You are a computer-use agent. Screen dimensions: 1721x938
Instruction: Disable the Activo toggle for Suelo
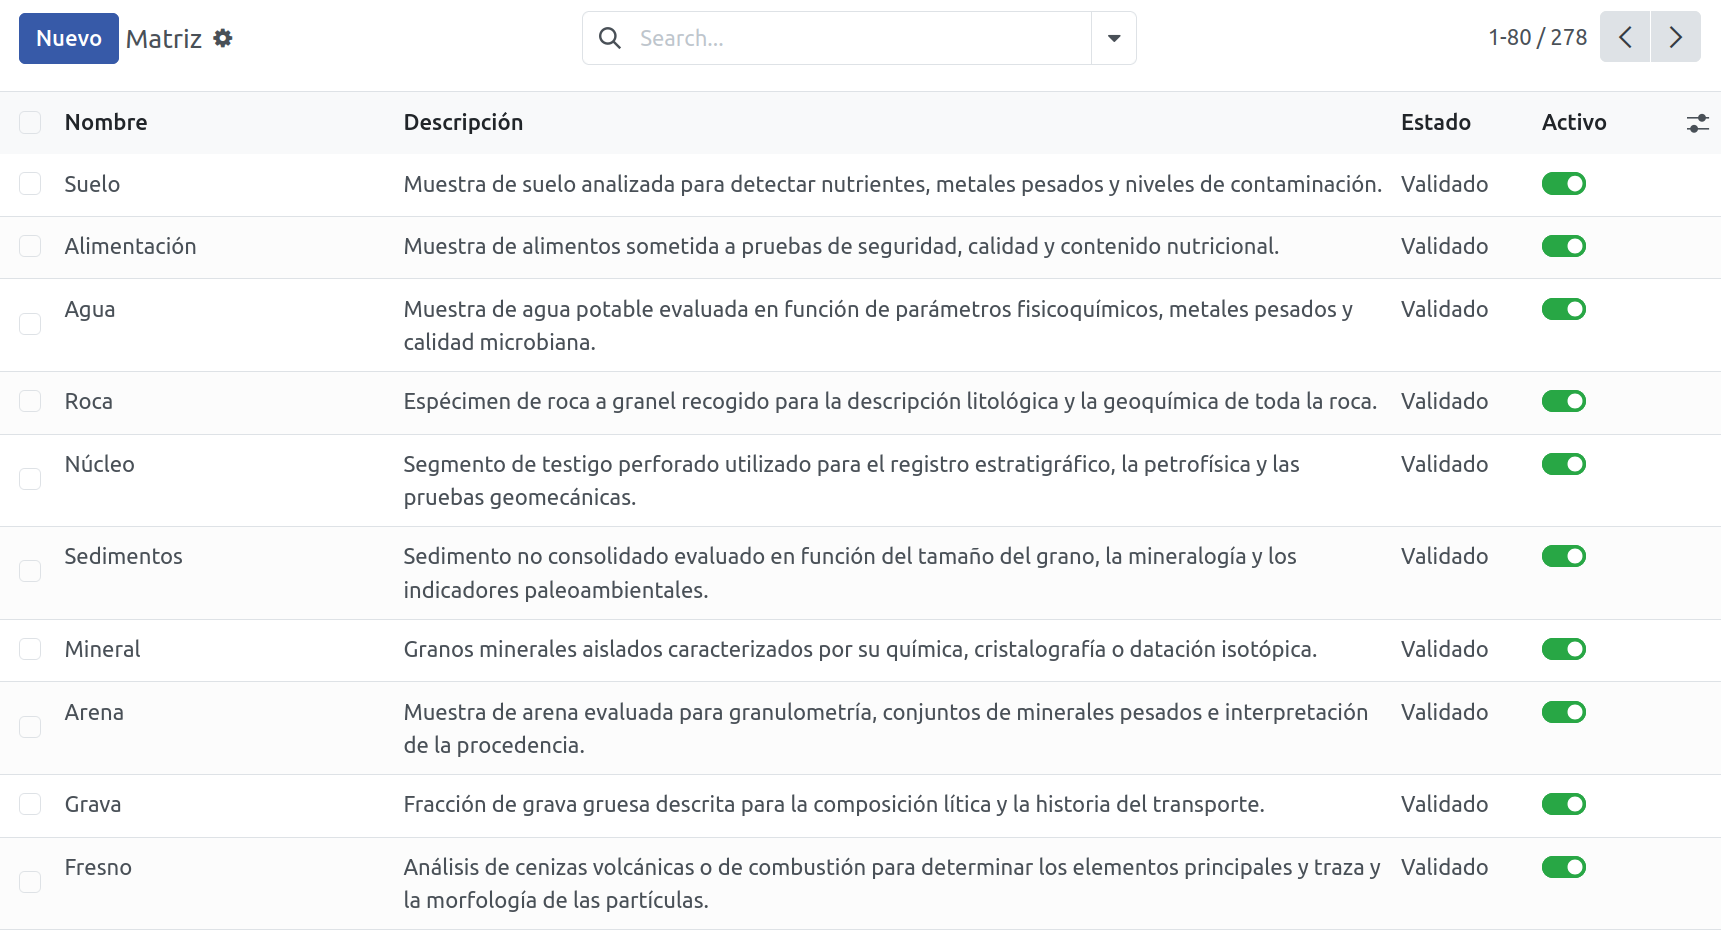pyautogui.click(x=1564, y=184)
